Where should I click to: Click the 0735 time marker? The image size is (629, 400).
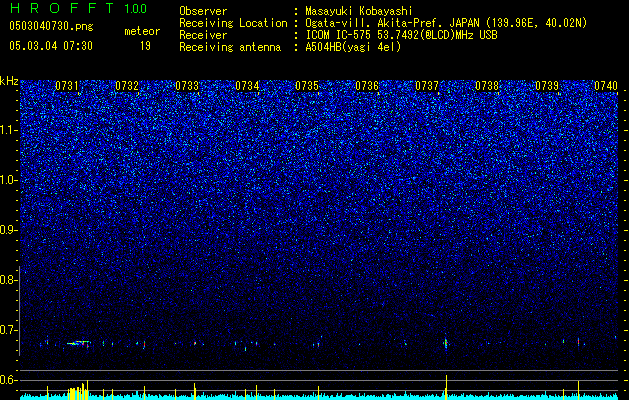(307, 86)
